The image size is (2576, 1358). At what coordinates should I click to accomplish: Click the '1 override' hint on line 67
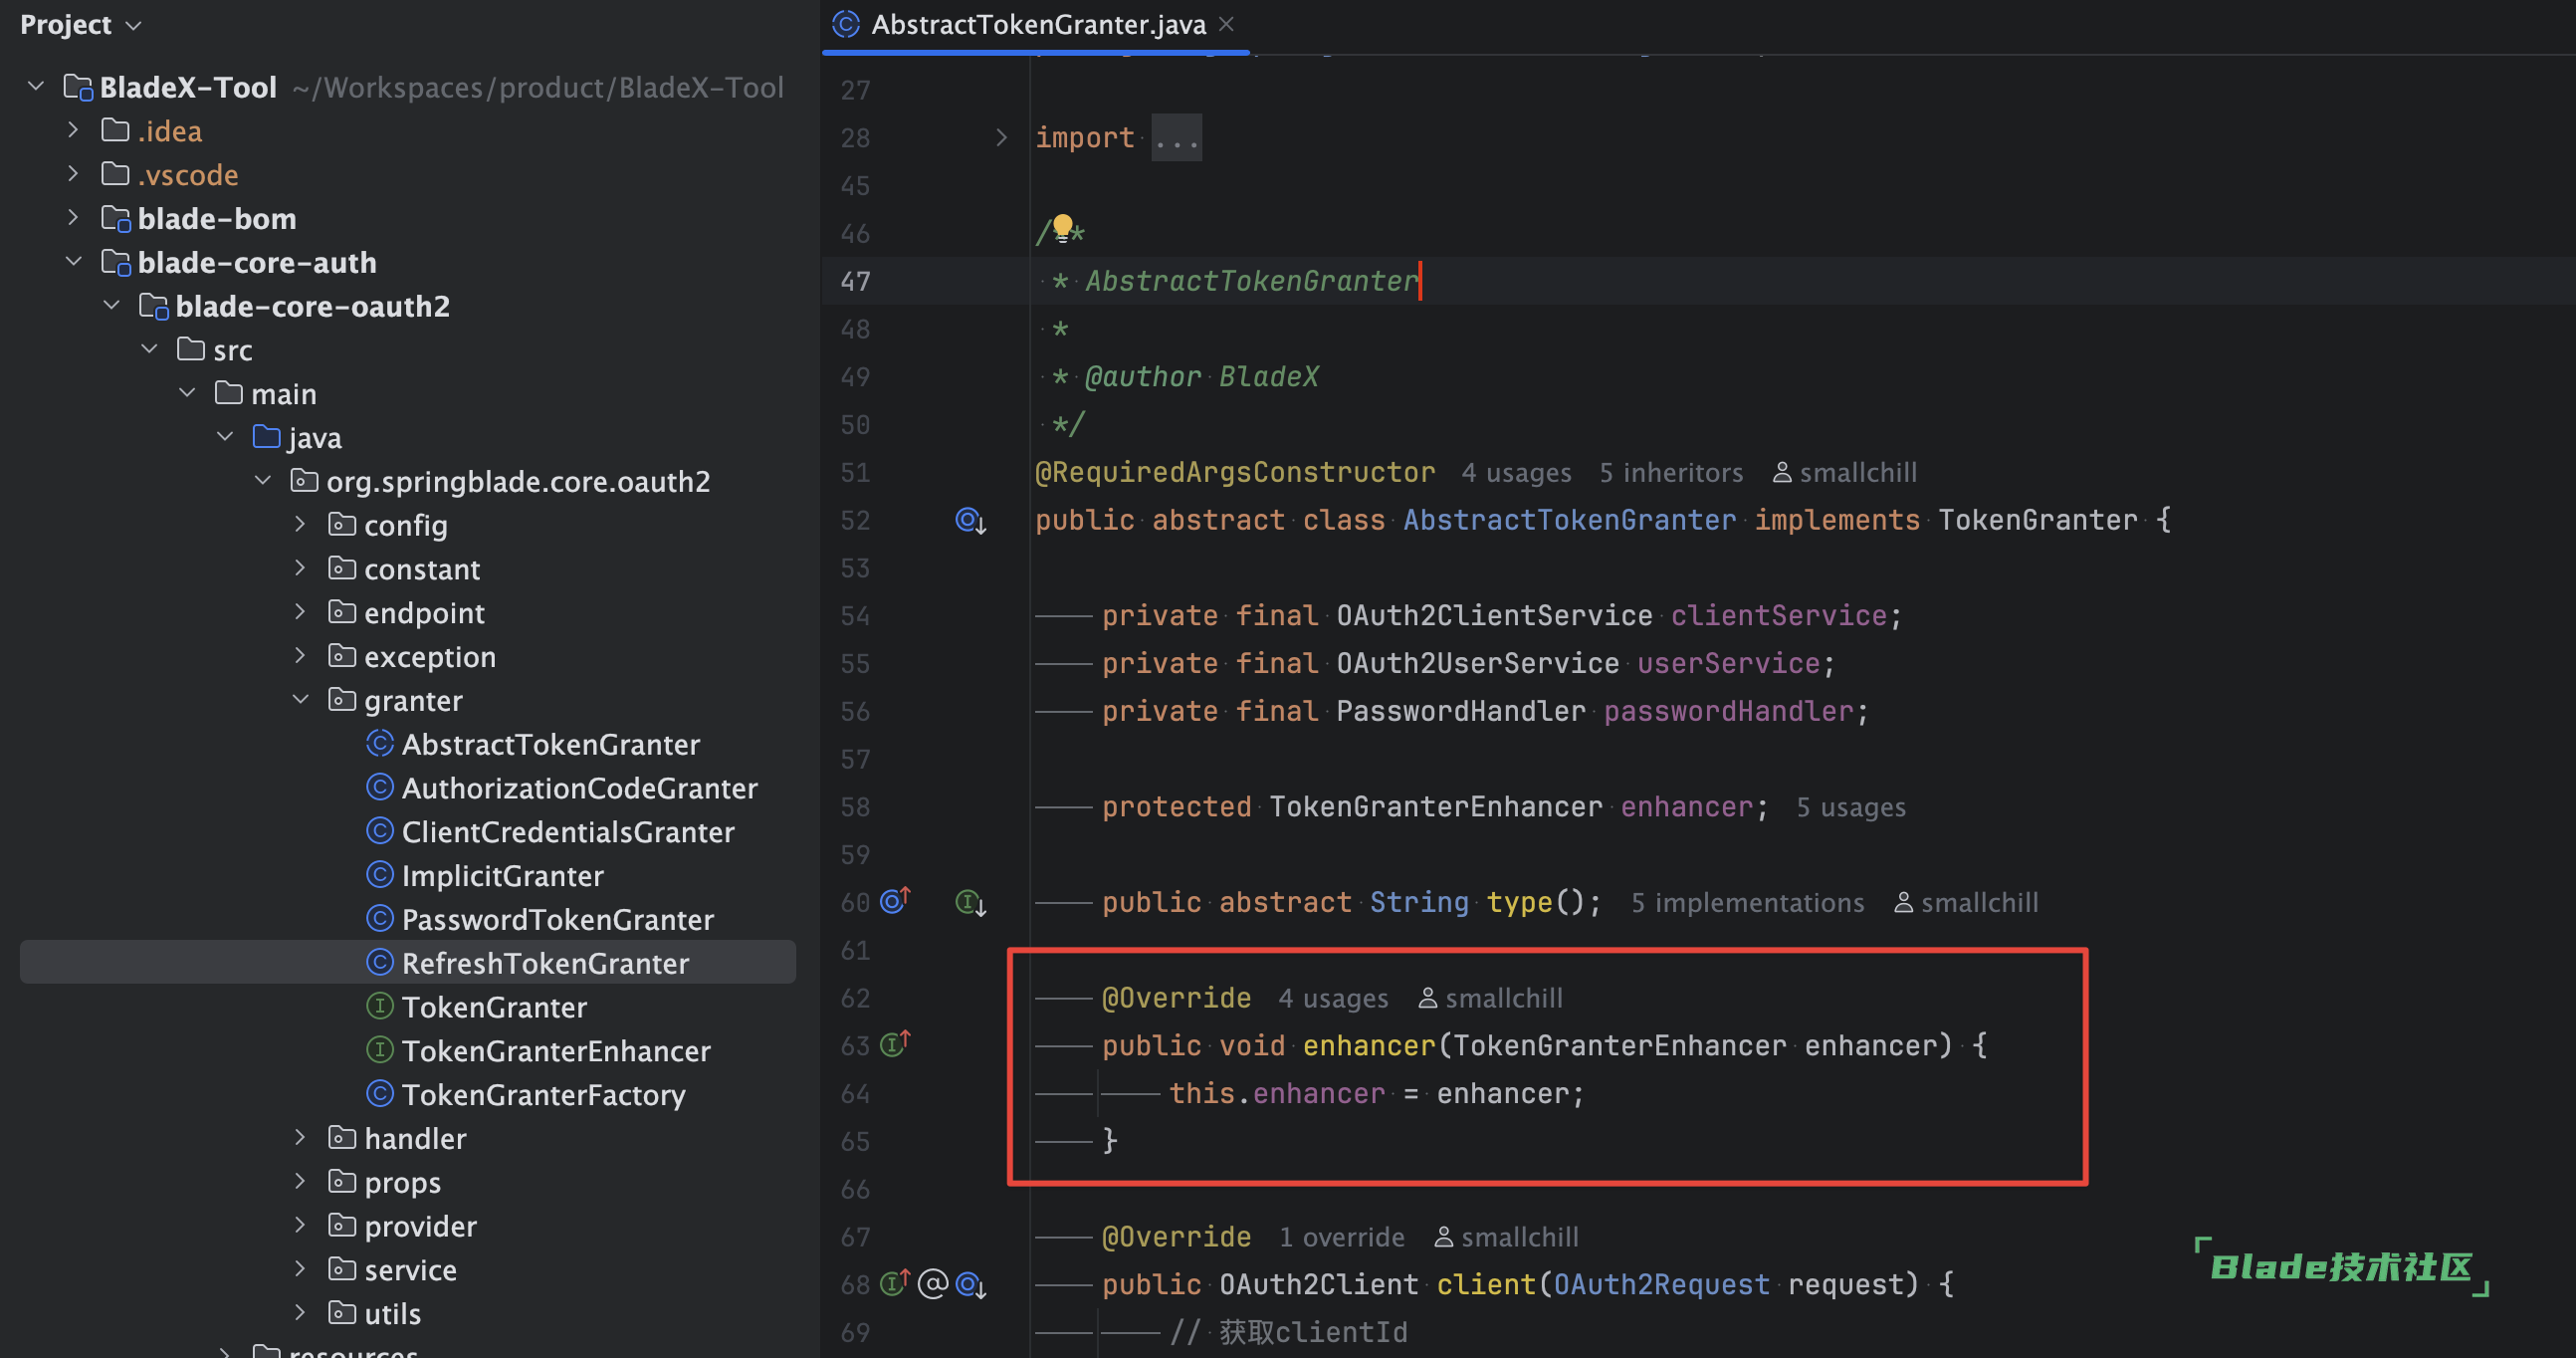(x=1342, y=1237)
